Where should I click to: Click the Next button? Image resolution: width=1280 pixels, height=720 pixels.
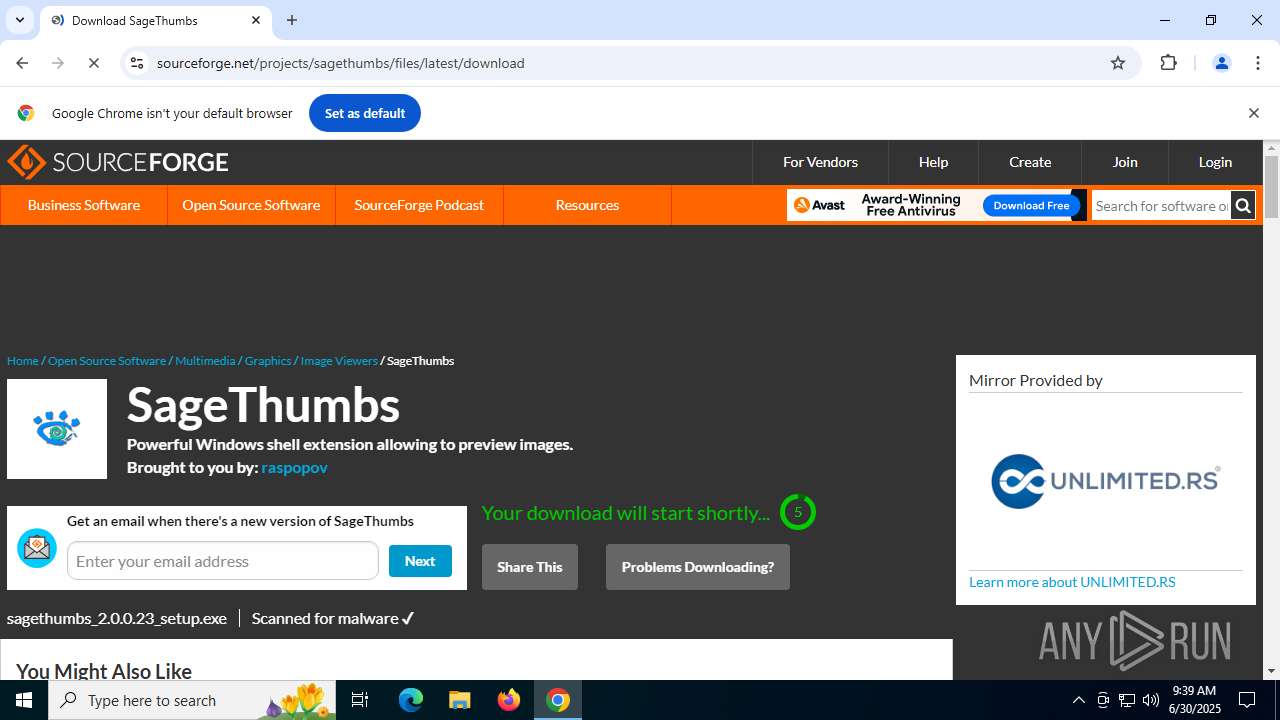(x=420, y=561)
